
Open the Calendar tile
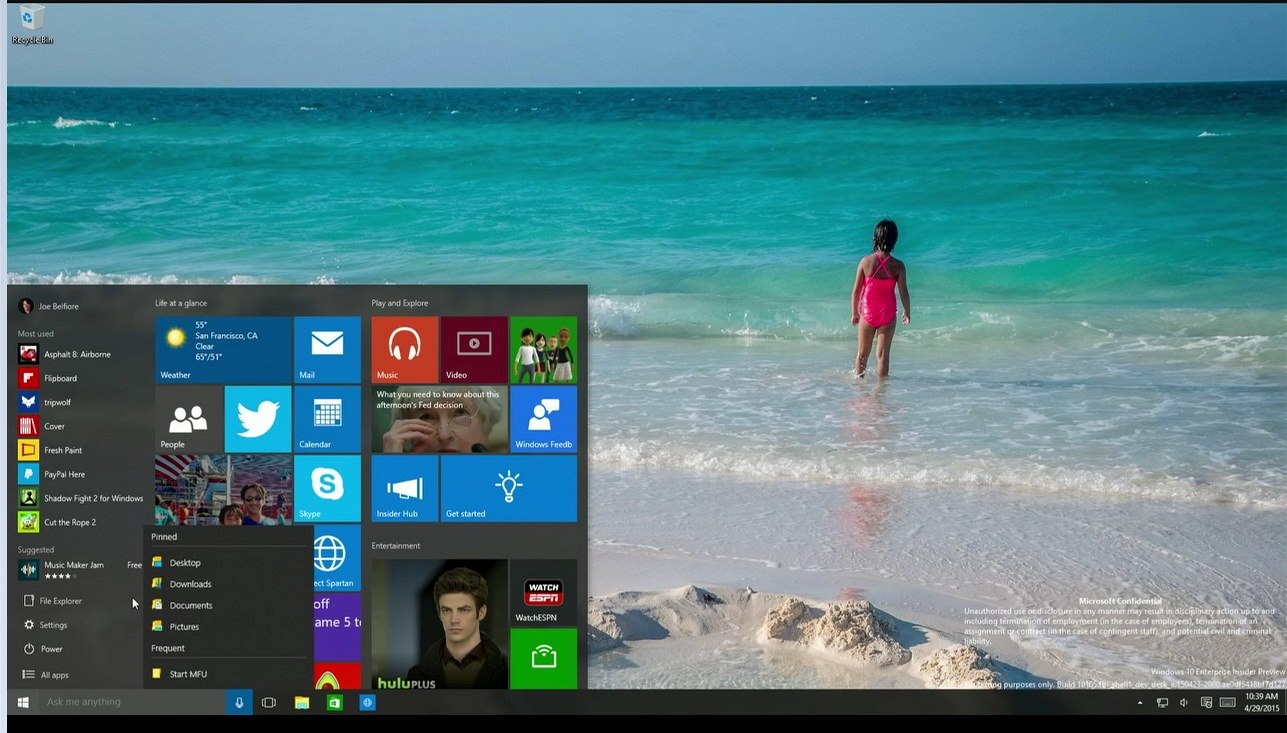tap(327, 419)
